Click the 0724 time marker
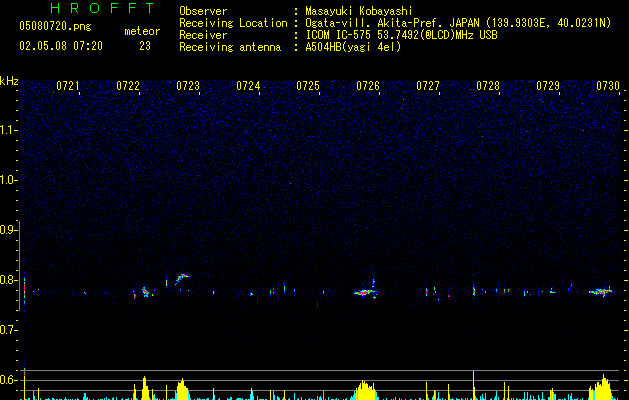The height and width of the screenshot is (400, 629). [x=248, y=86]
